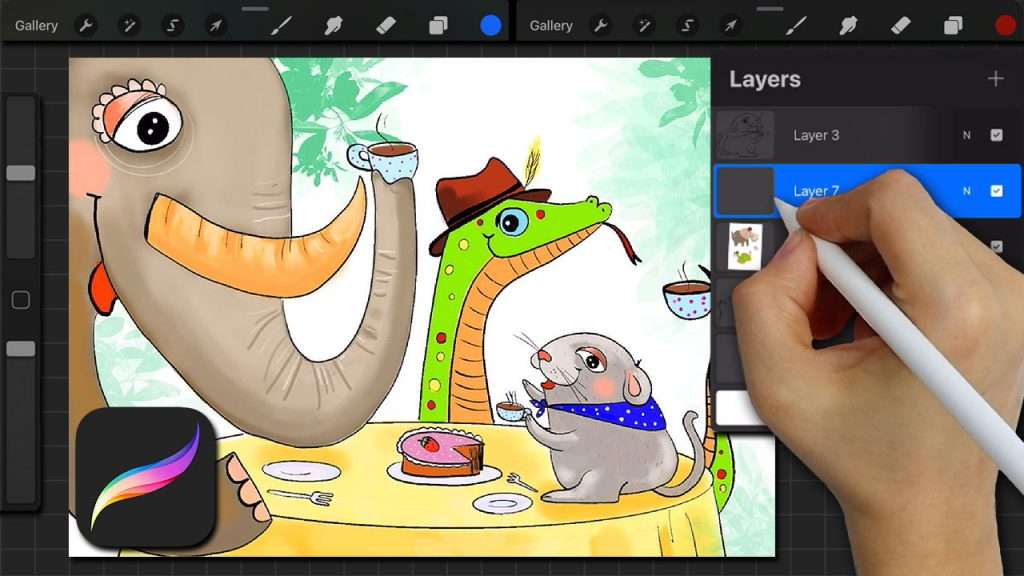Go to Gallery from the left toolbar
This screenshot has height=576, width=1024.
pos(36,26)
